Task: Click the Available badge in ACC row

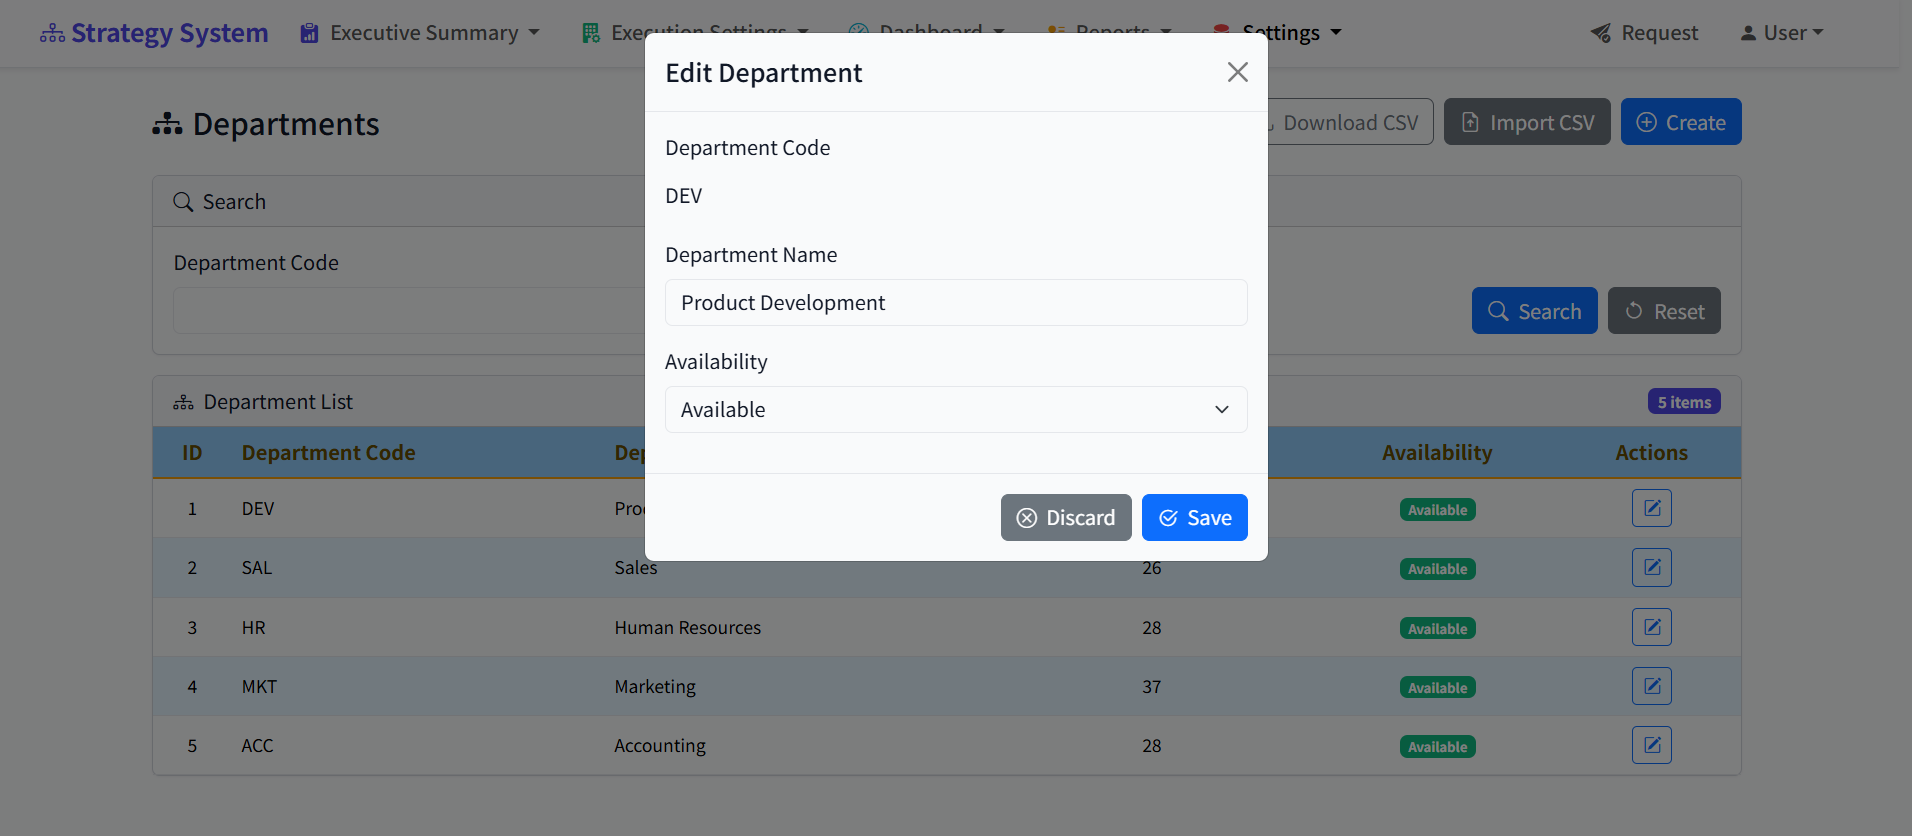Action: point(1437,747)
